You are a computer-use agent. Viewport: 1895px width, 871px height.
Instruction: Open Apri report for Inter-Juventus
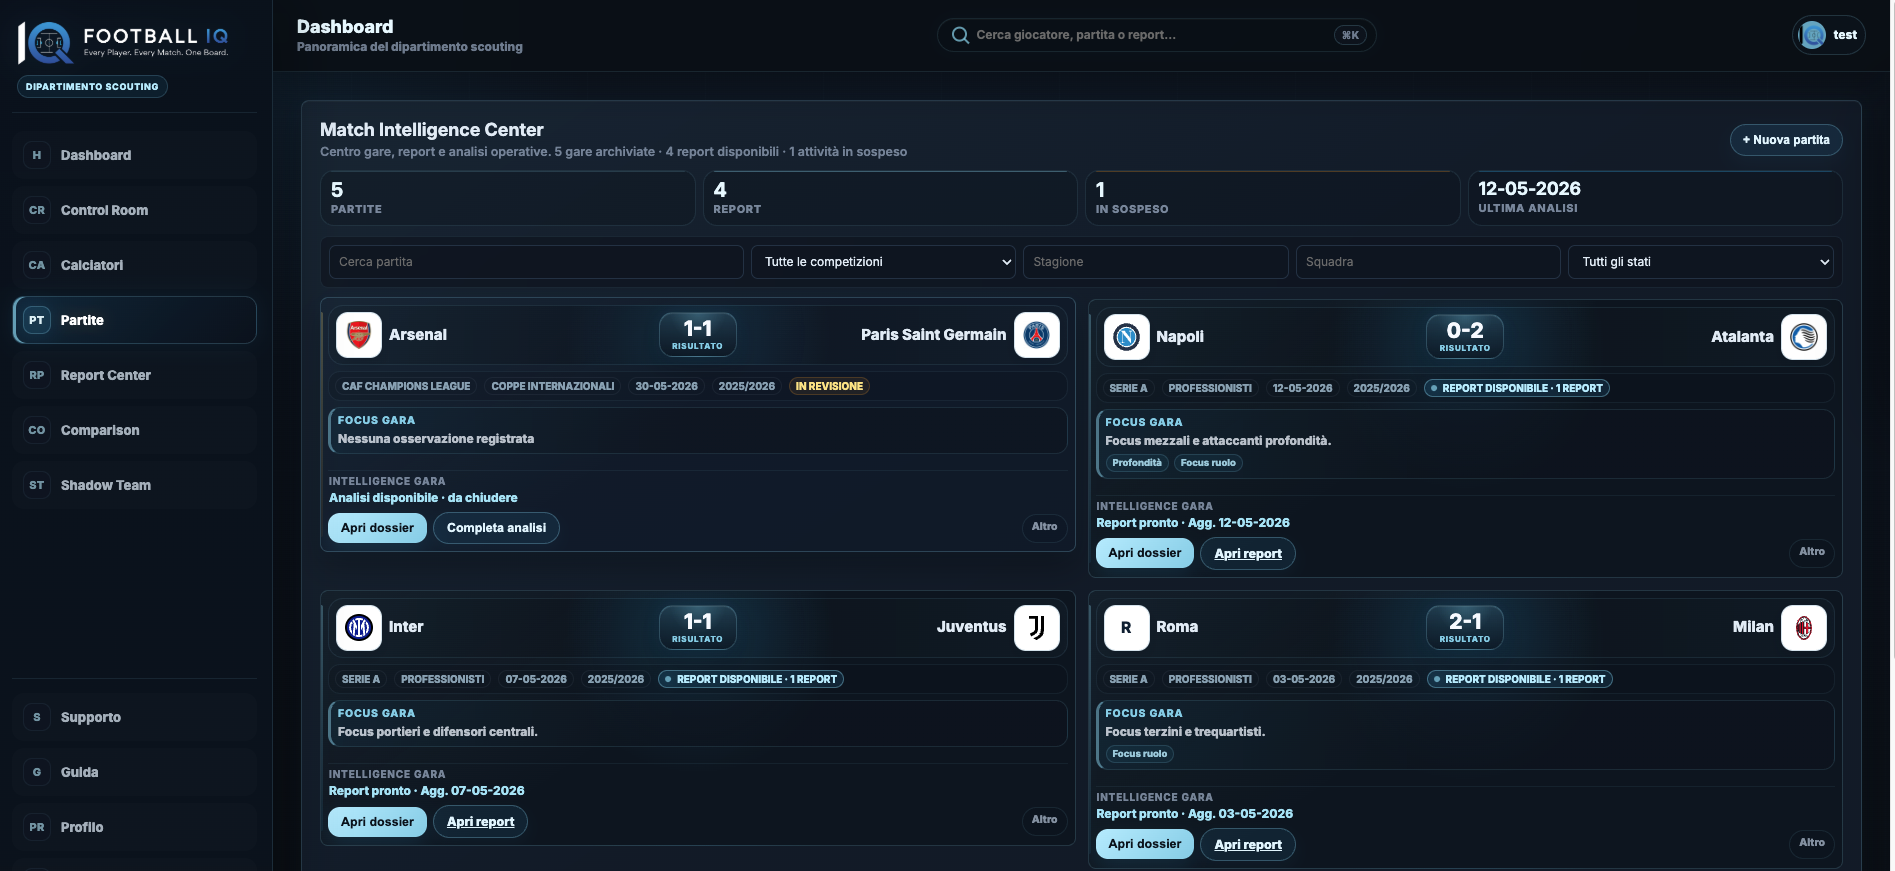(x=480, y=822)
